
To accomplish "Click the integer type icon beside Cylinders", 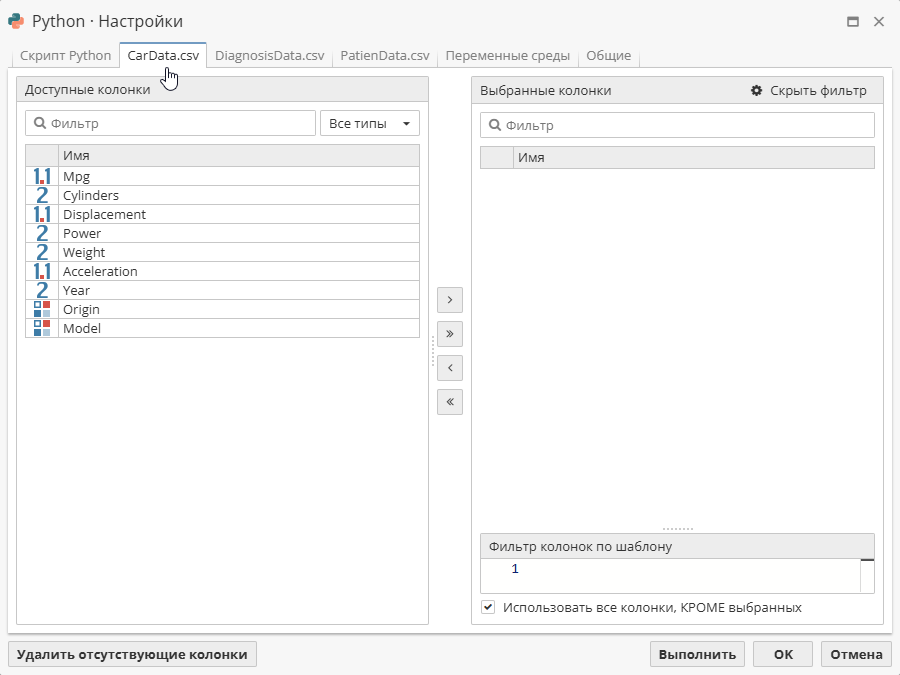I will click(41, 195).
